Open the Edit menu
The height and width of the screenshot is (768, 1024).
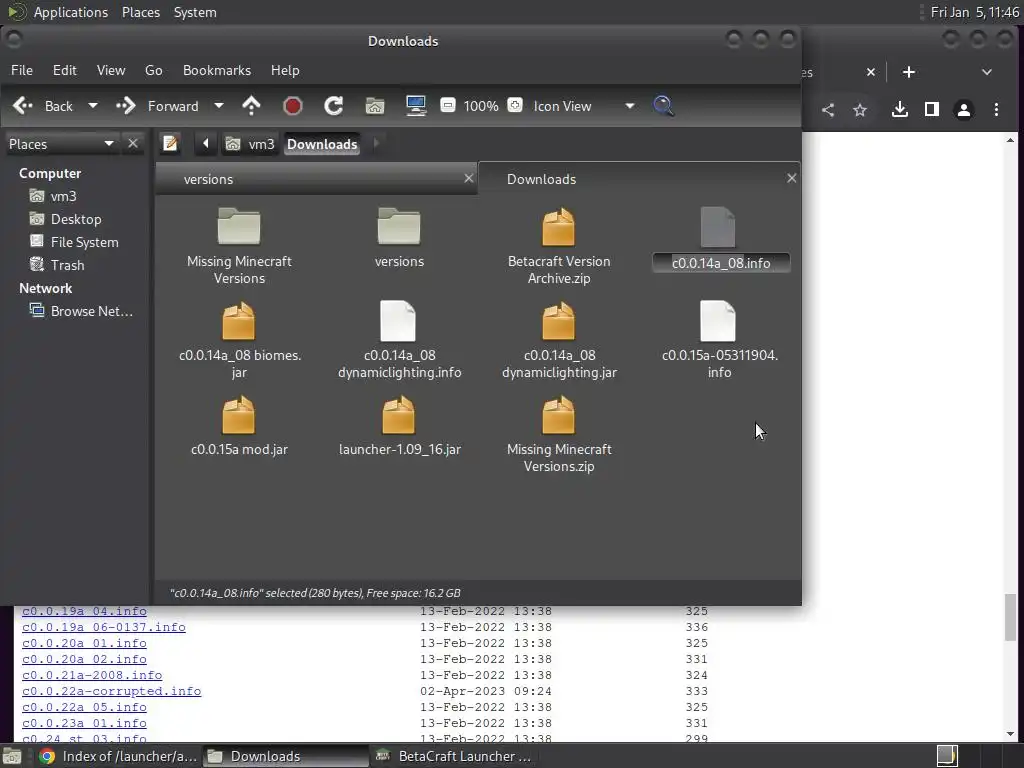[x=65, y=70]
